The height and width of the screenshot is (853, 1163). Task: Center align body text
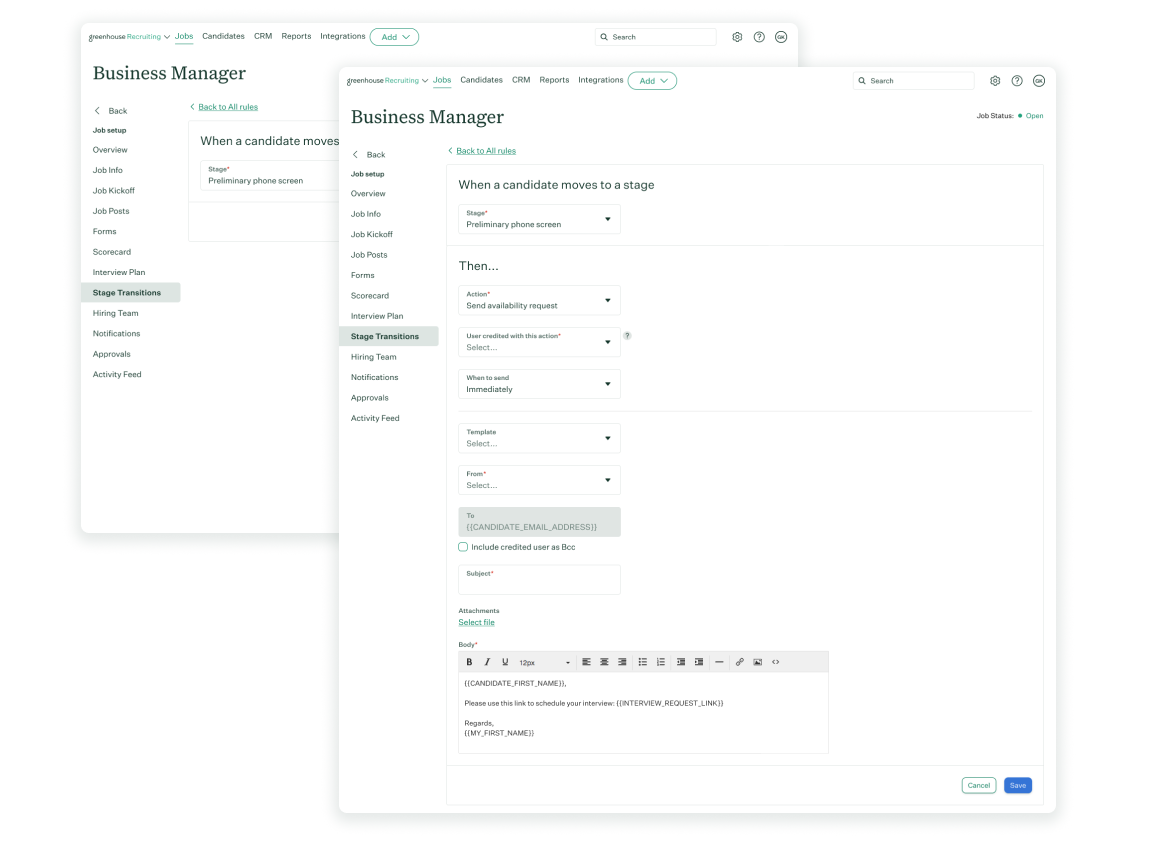pyautogui.click(x=604, y=662)
